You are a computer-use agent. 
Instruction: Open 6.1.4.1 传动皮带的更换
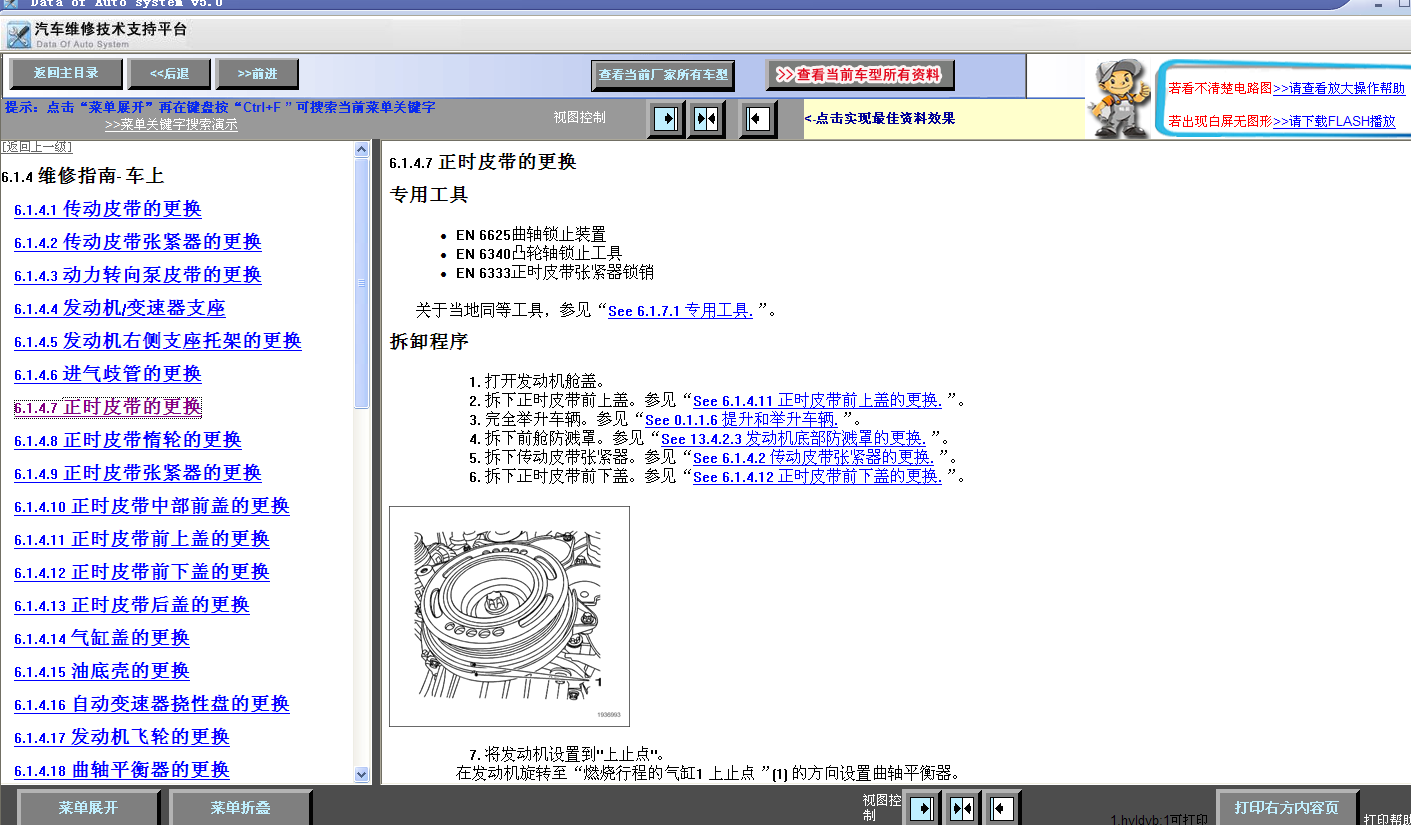click(108, 209)
